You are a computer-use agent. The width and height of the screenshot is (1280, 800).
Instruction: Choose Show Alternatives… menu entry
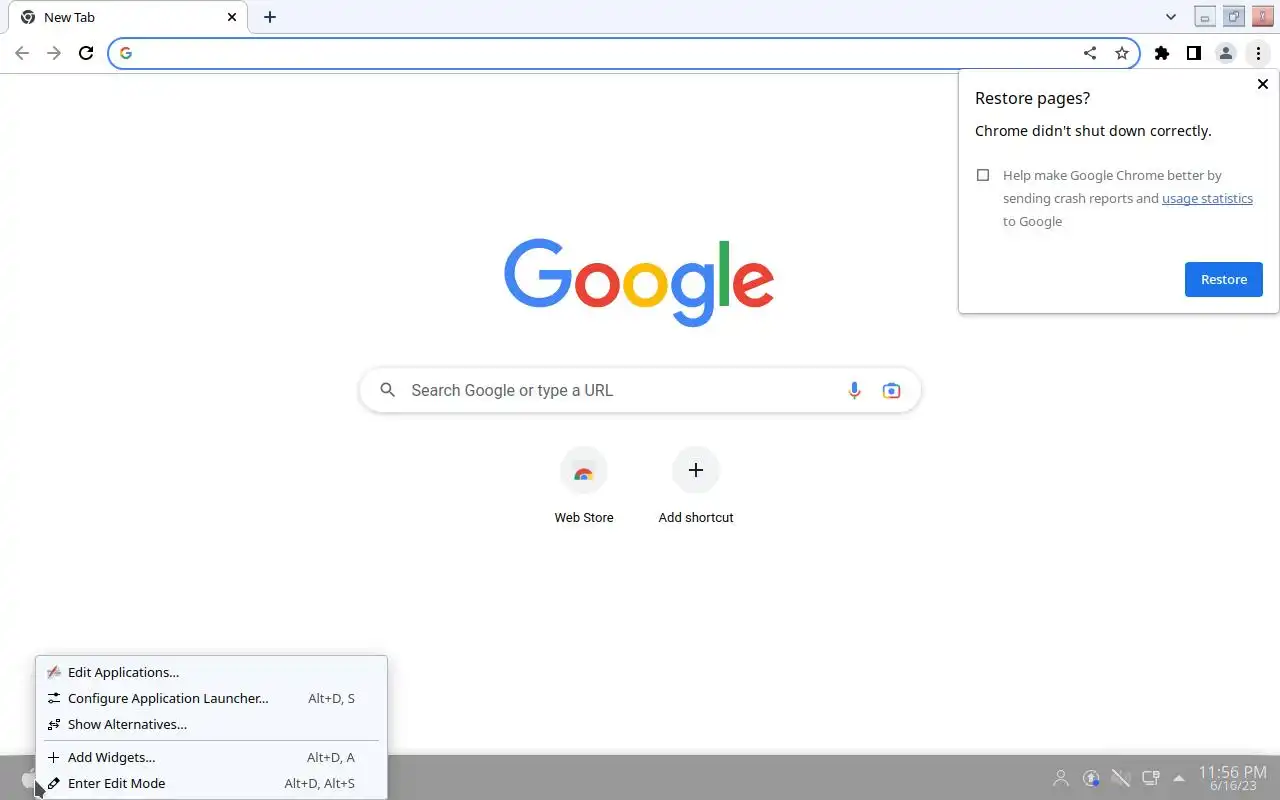pyautogui.click(x=211, y=724)
